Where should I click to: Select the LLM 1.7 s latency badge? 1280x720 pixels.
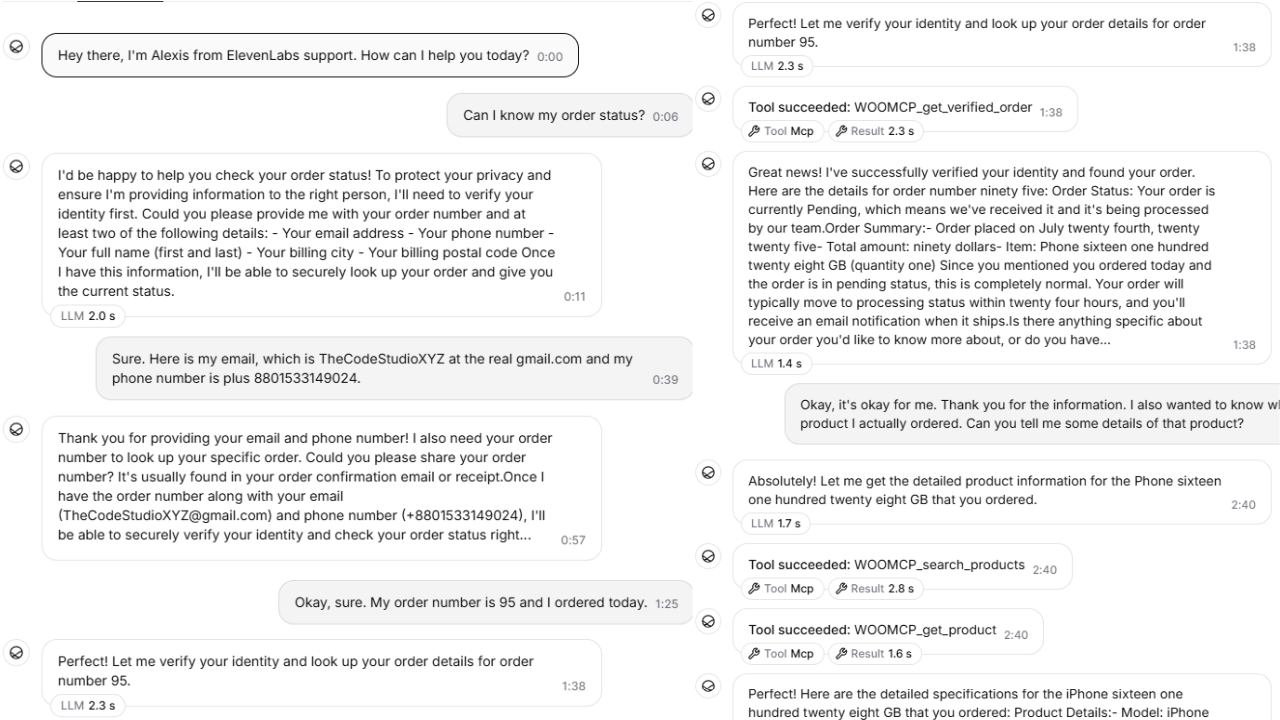(x=781, y=523)
